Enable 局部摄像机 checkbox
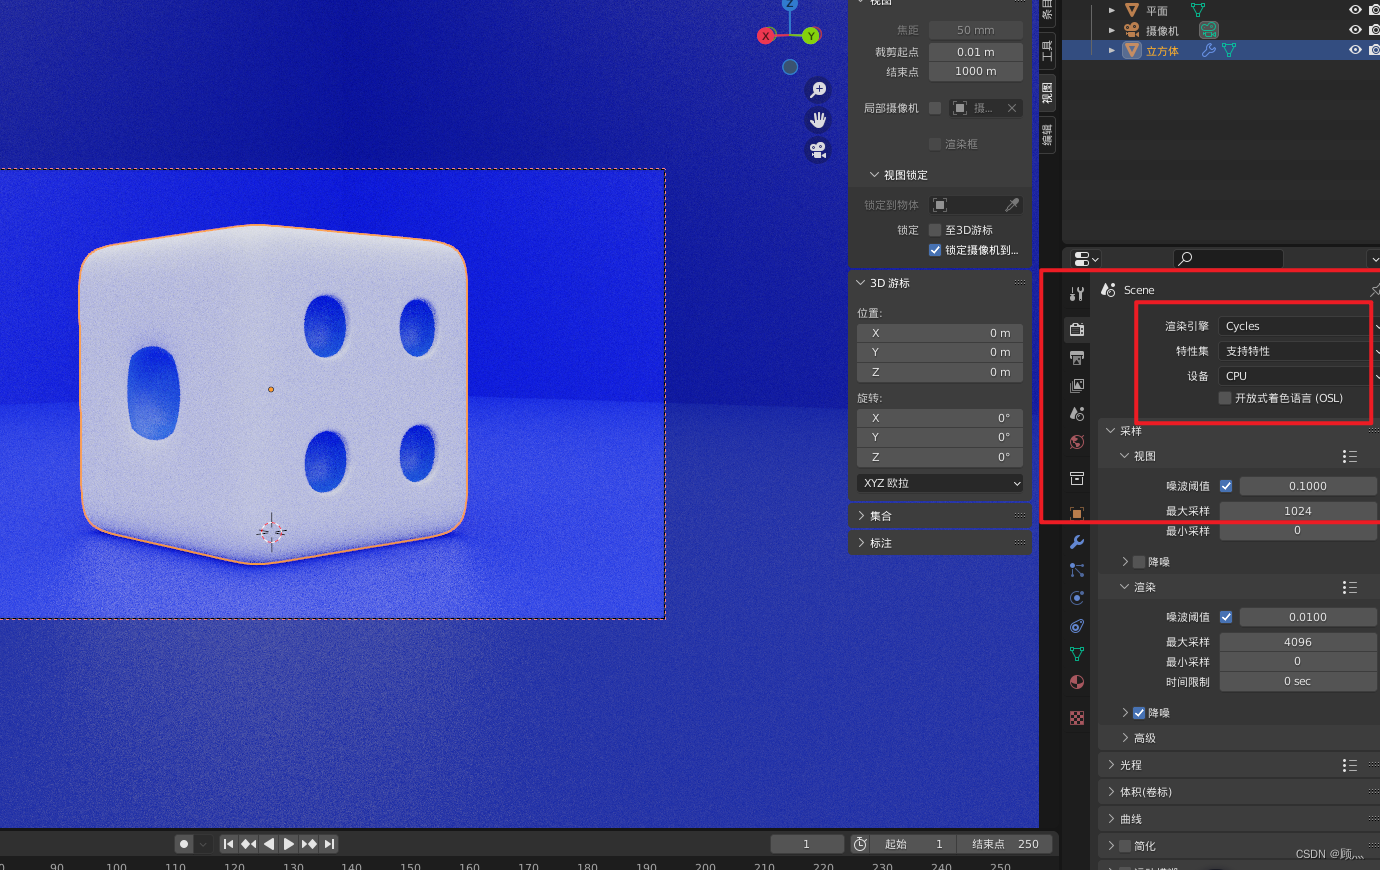 pyautogui.click(x=935, y=108)
